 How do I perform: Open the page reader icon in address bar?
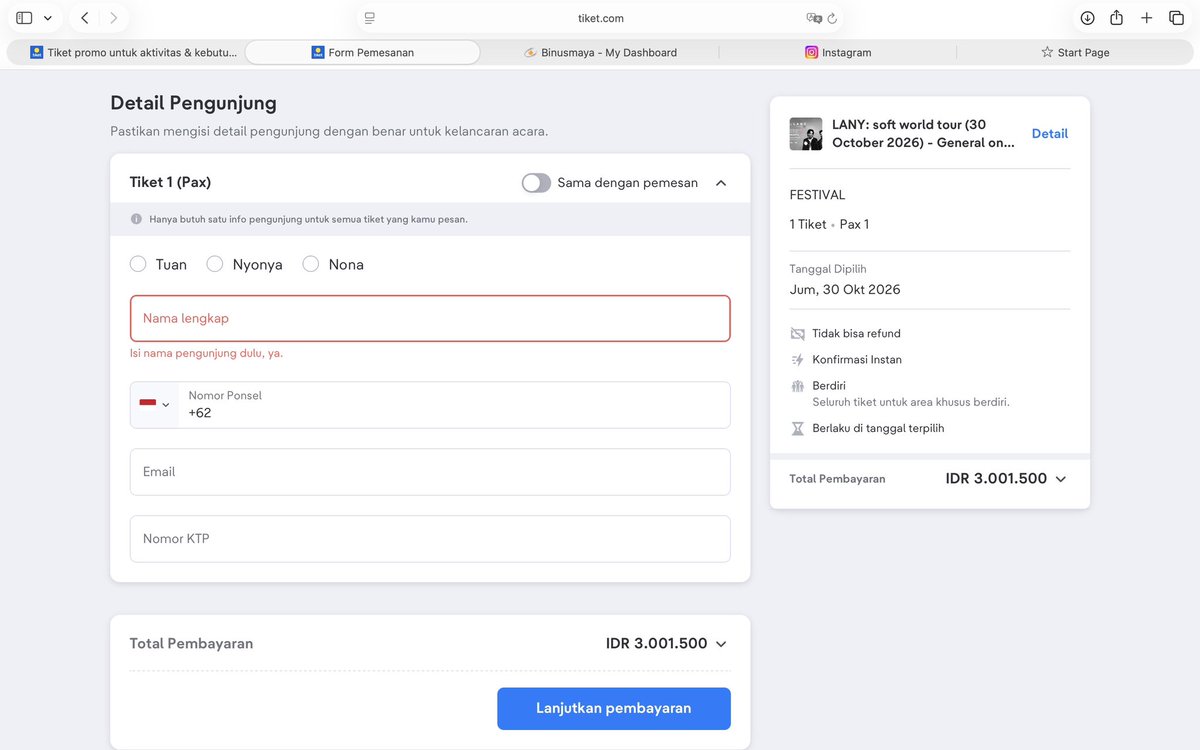[370, 18]
